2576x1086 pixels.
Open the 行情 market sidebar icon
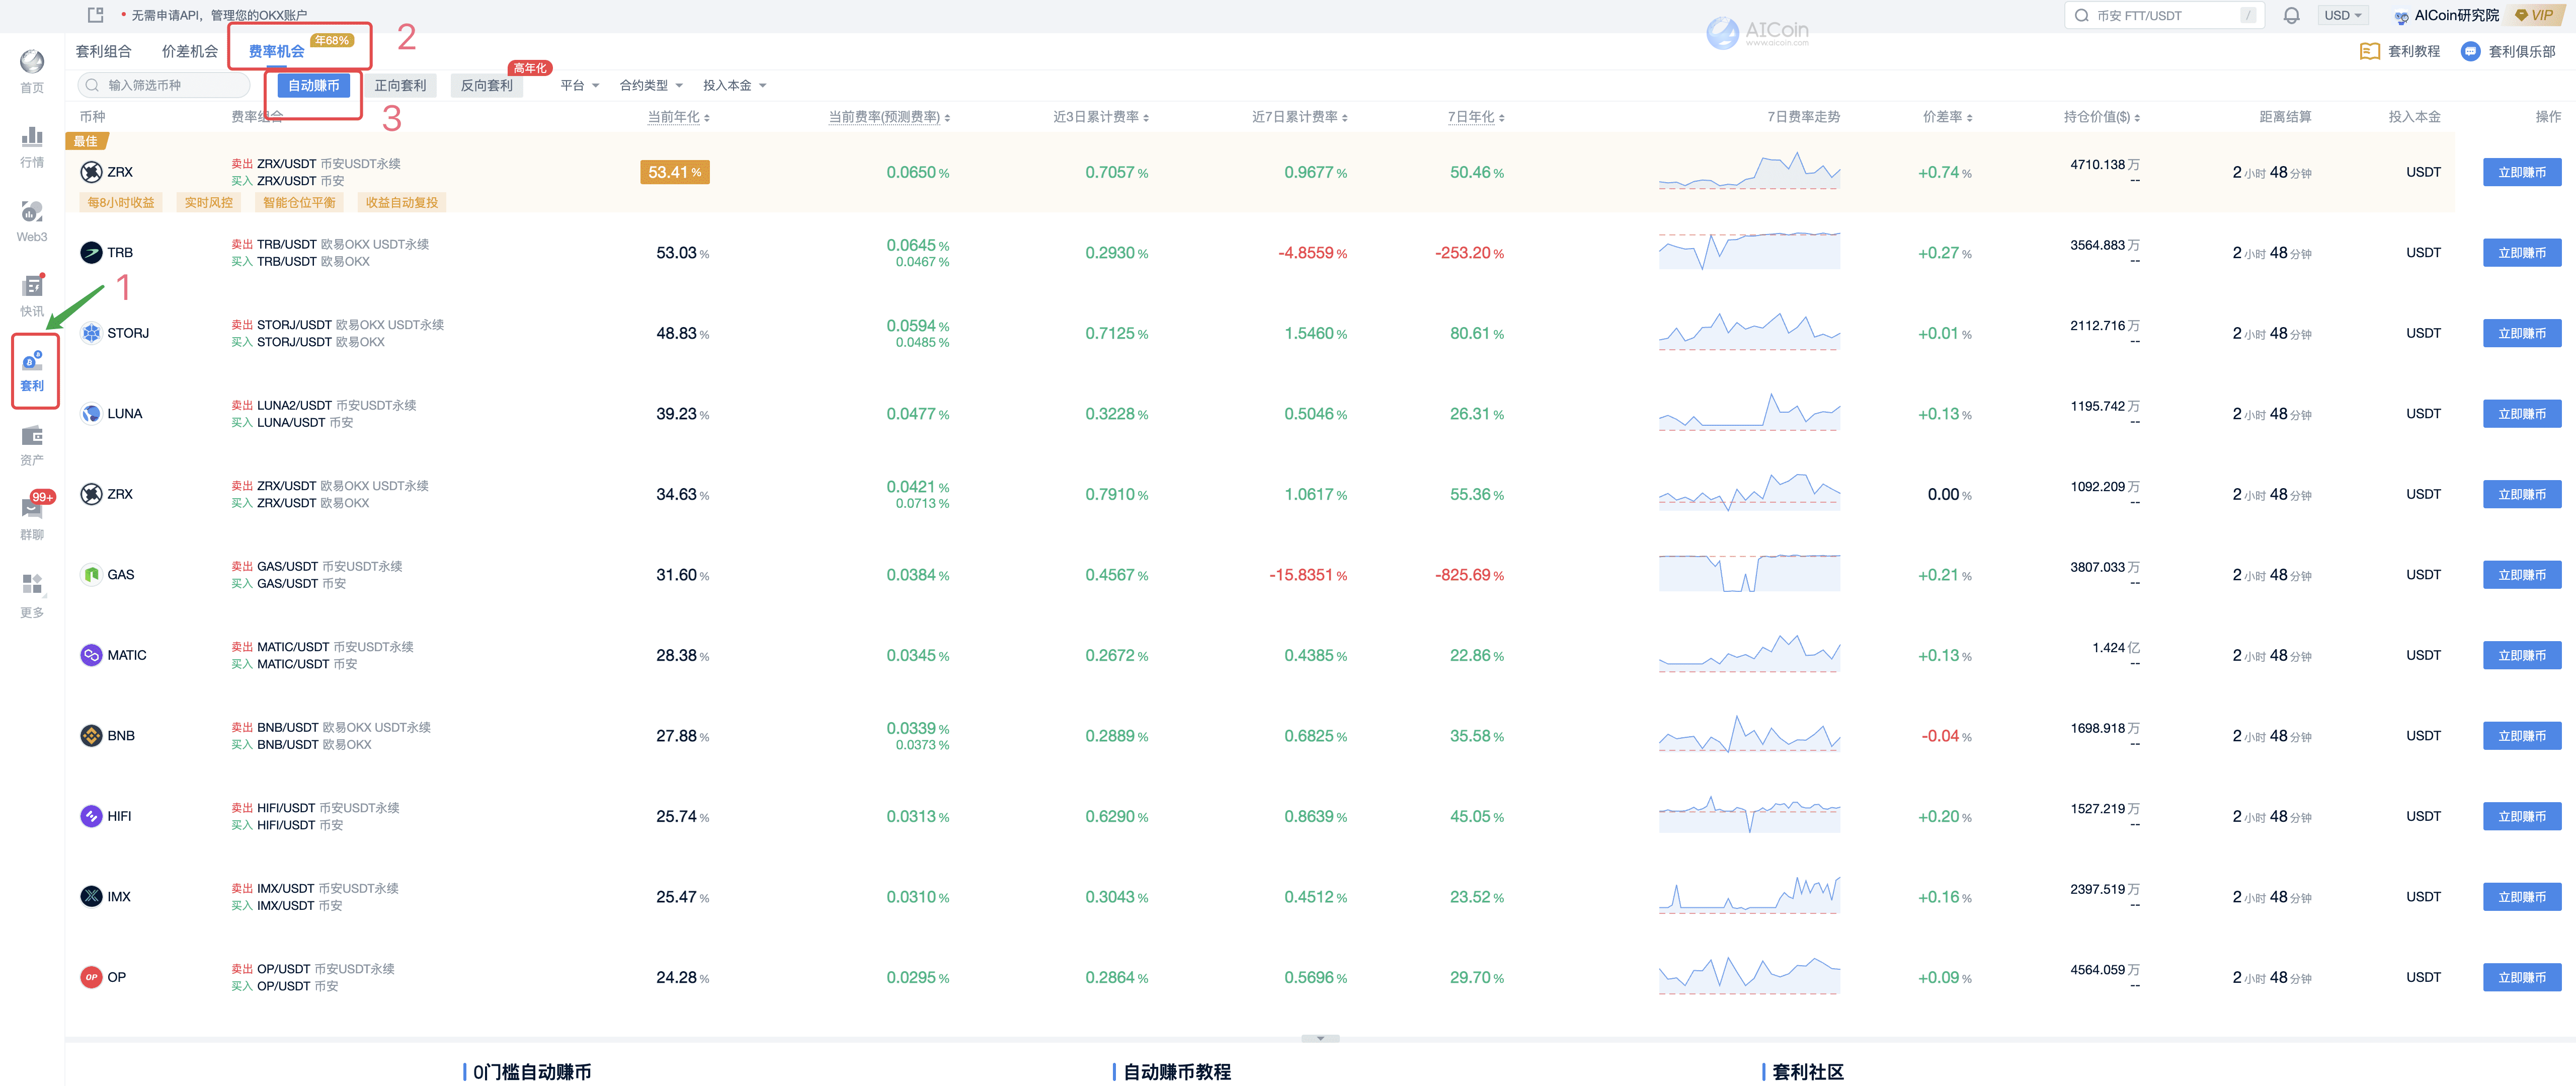pyautogui.click(x=32, y=136)
